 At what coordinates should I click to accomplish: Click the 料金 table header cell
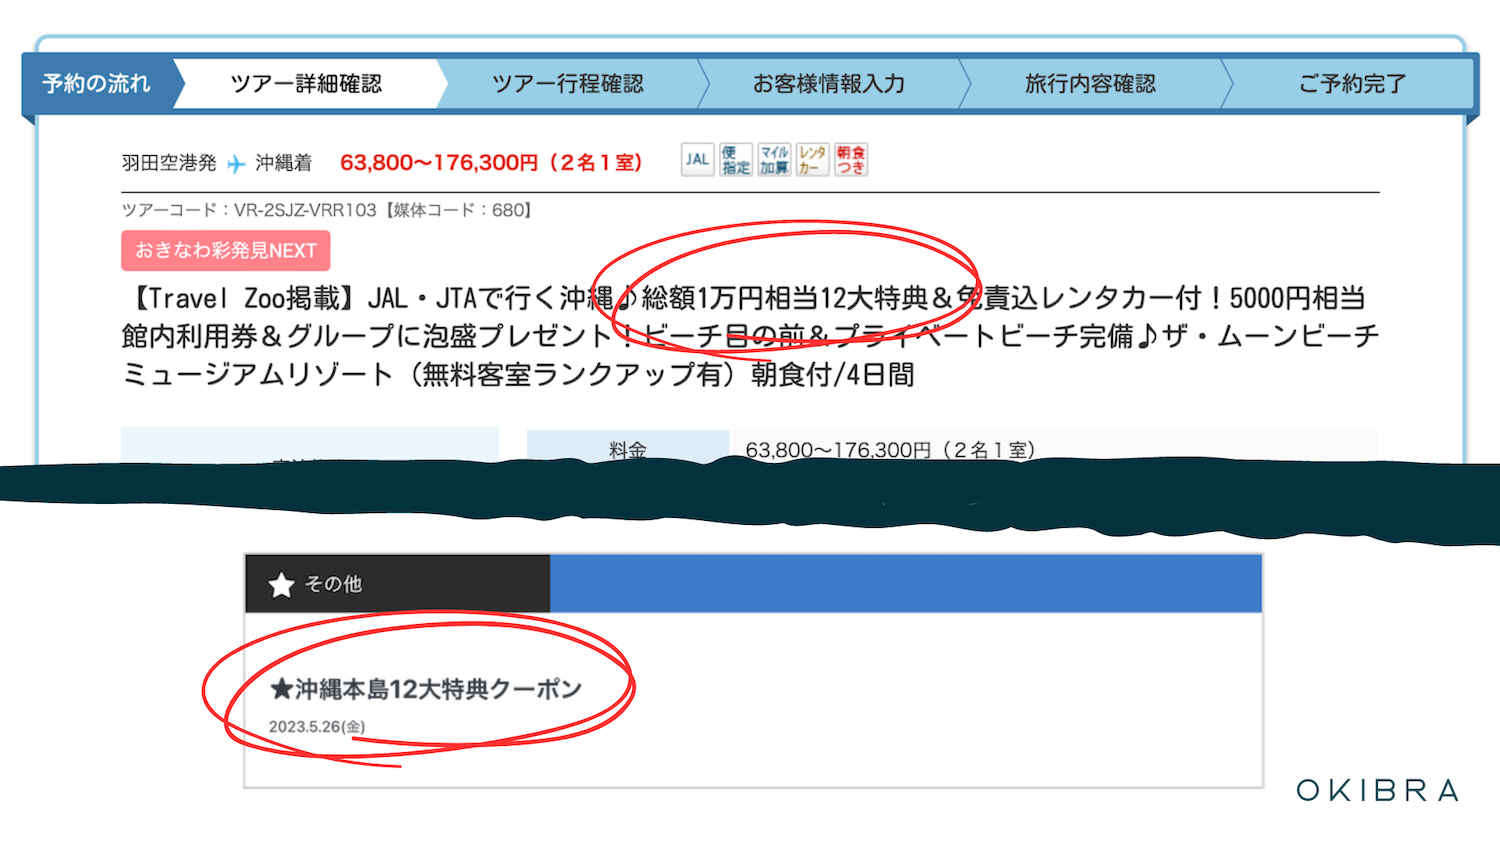(628, 447)
